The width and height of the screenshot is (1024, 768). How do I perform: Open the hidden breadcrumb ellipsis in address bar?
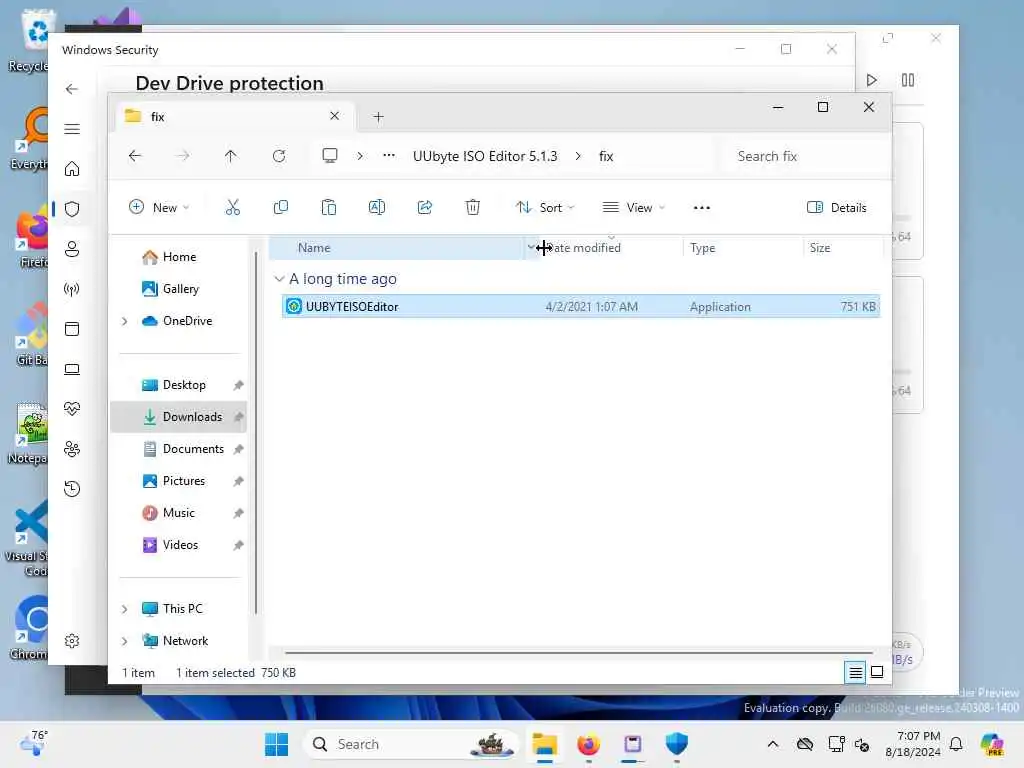(x=389, y=155)
